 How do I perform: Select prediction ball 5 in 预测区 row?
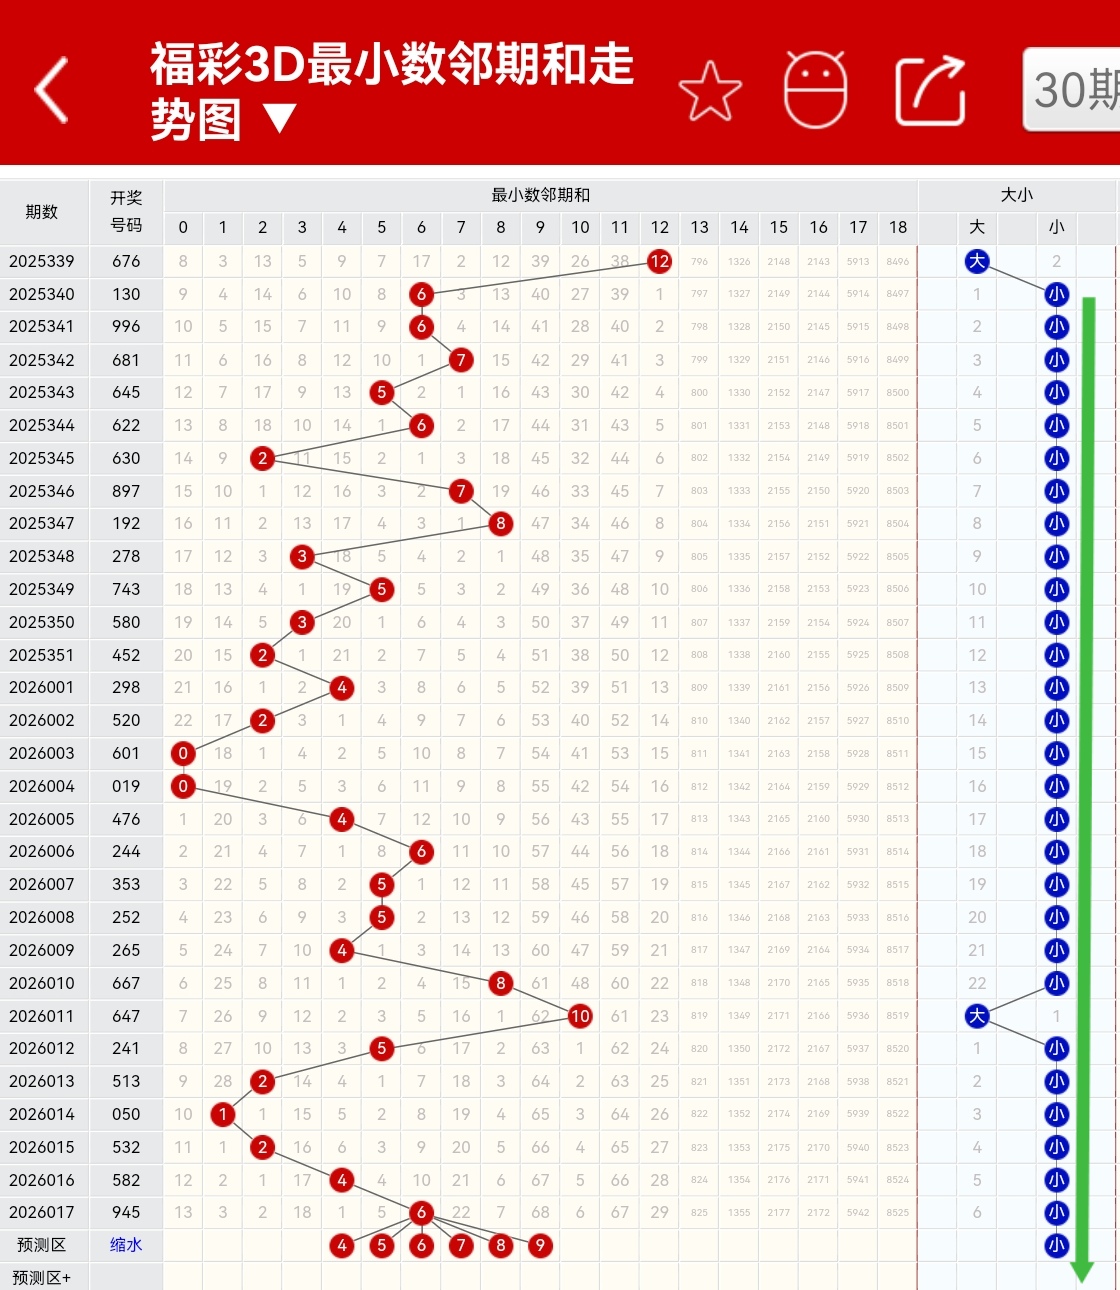coord(381,1246)
